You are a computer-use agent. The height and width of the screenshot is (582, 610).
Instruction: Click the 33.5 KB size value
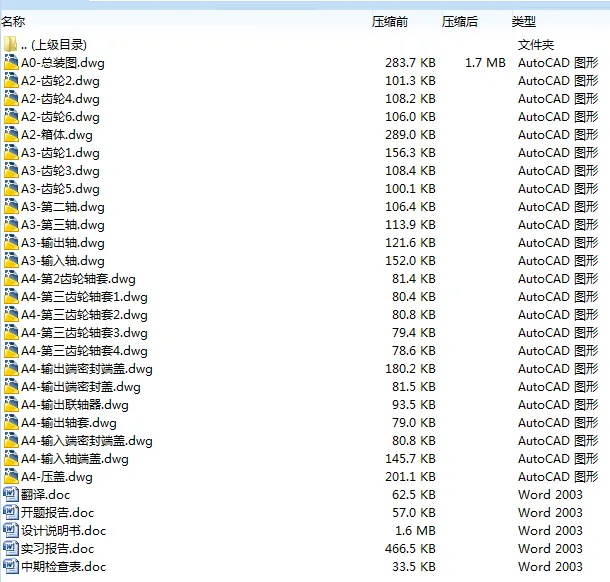[x=414, y=566]
